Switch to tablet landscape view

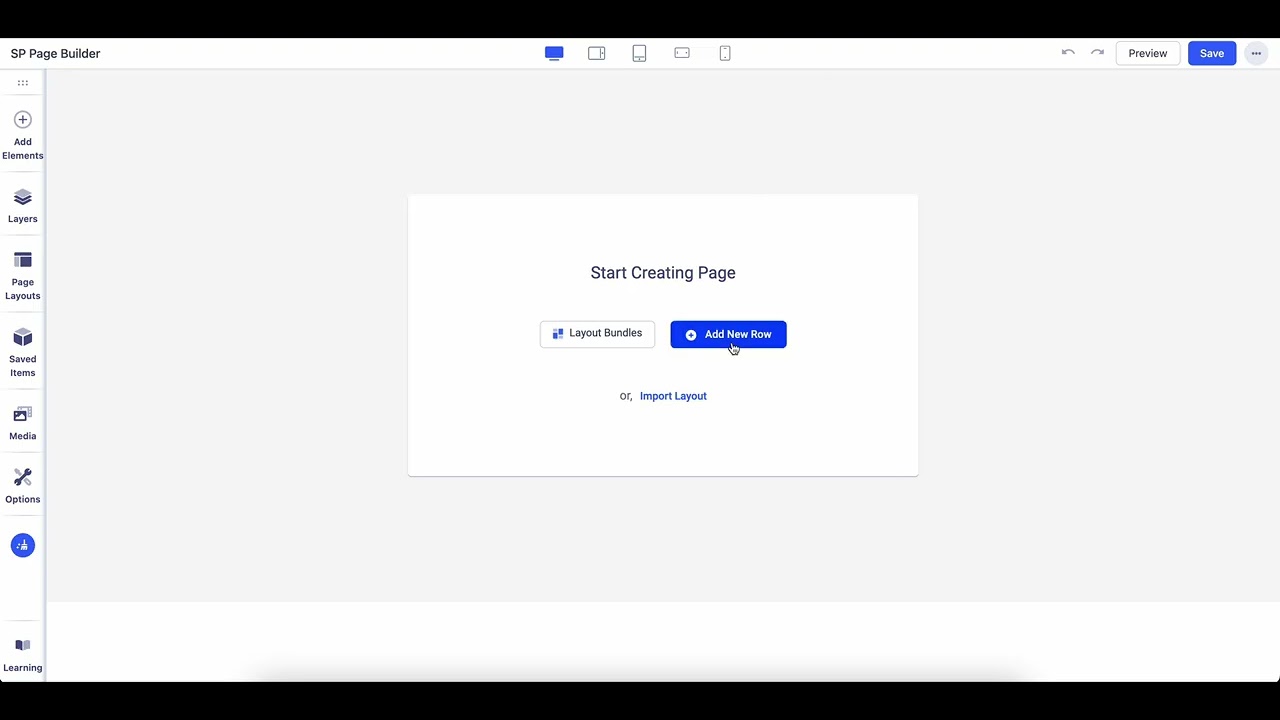597,53
